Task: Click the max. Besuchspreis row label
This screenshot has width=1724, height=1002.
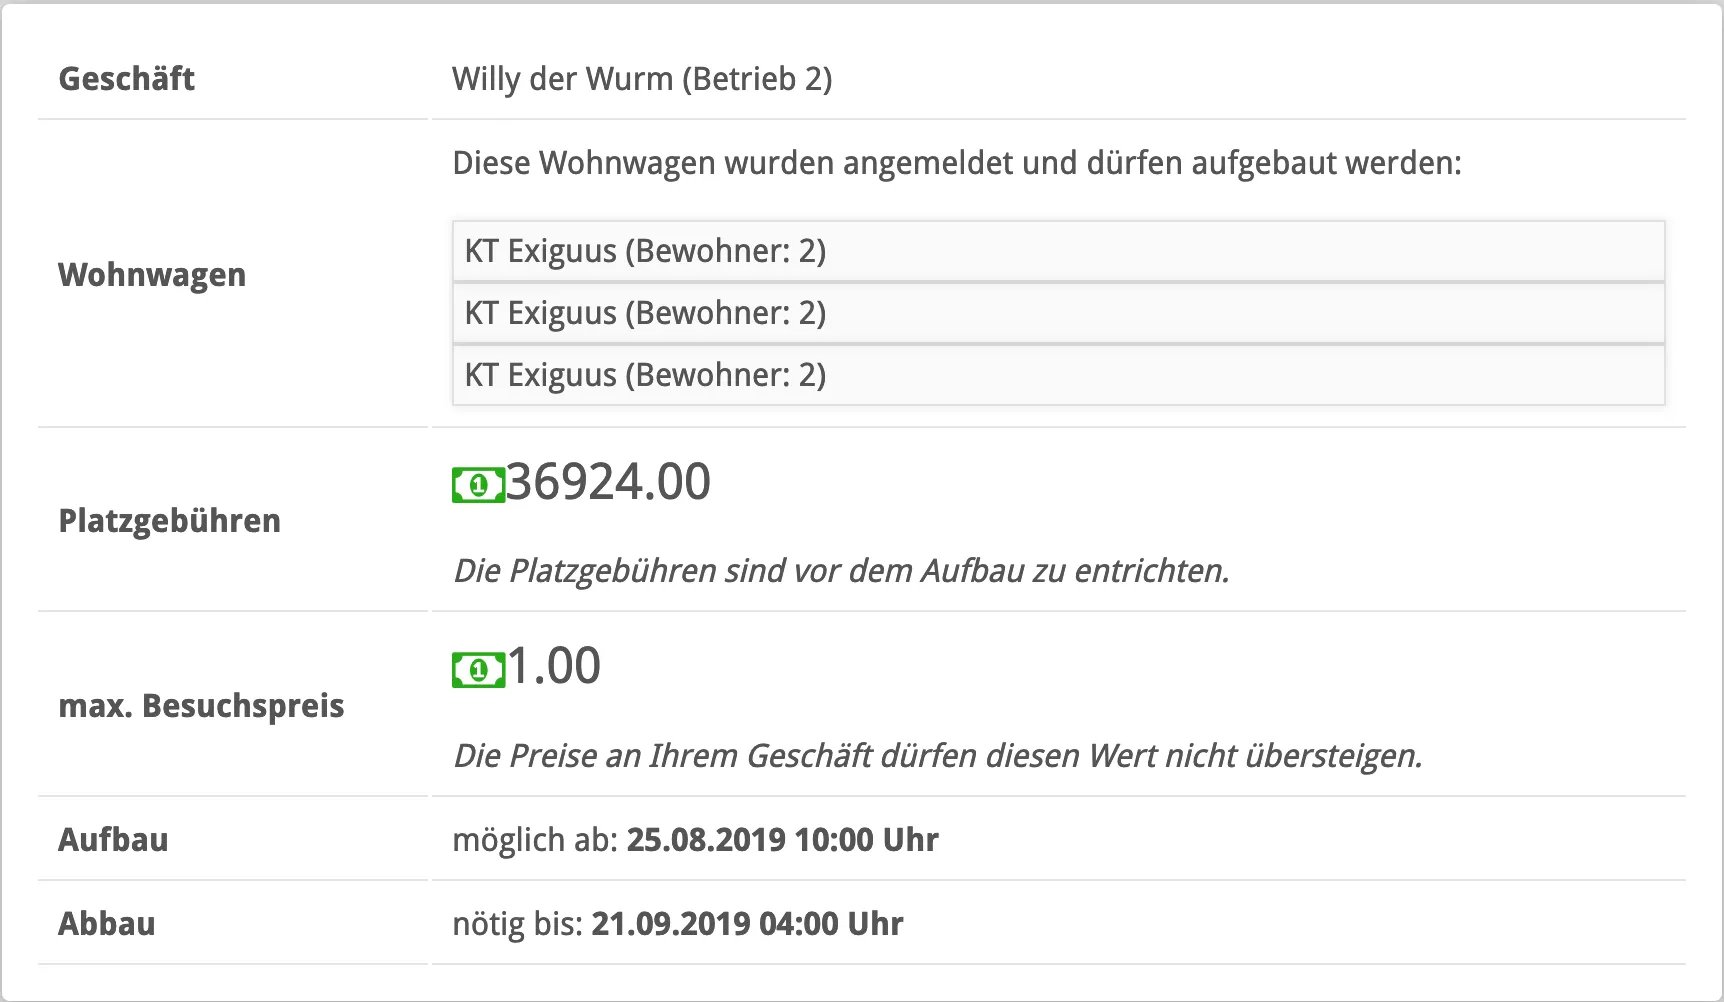Action: (x=201, y=706)
